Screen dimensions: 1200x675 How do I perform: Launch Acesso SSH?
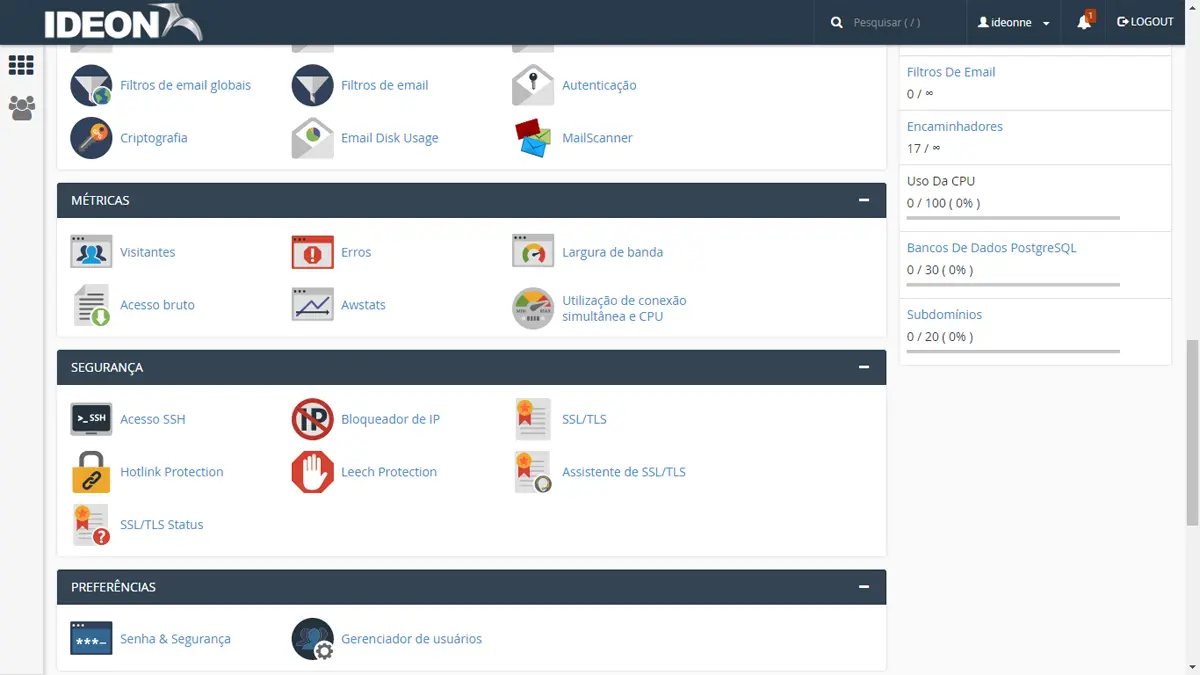[x=152, y=419]
